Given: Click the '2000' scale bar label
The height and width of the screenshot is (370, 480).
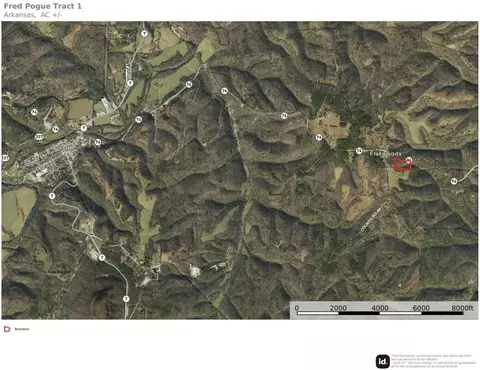Looking at the screenshot, I should (338, 308).
